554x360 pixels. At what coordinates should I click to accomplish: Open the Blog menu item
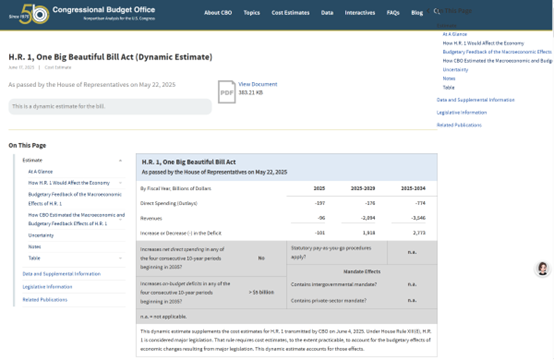(417, 13)
